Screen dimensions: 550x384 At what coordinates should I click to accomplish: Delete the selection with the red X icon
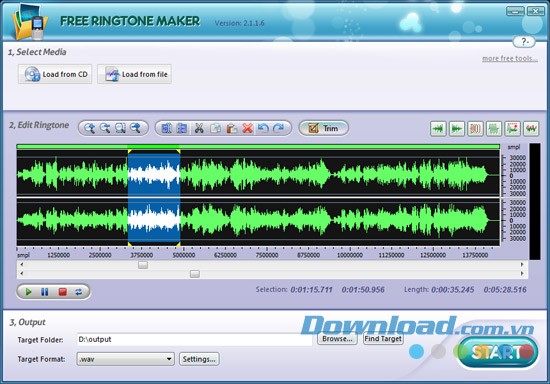pos(247,128)
